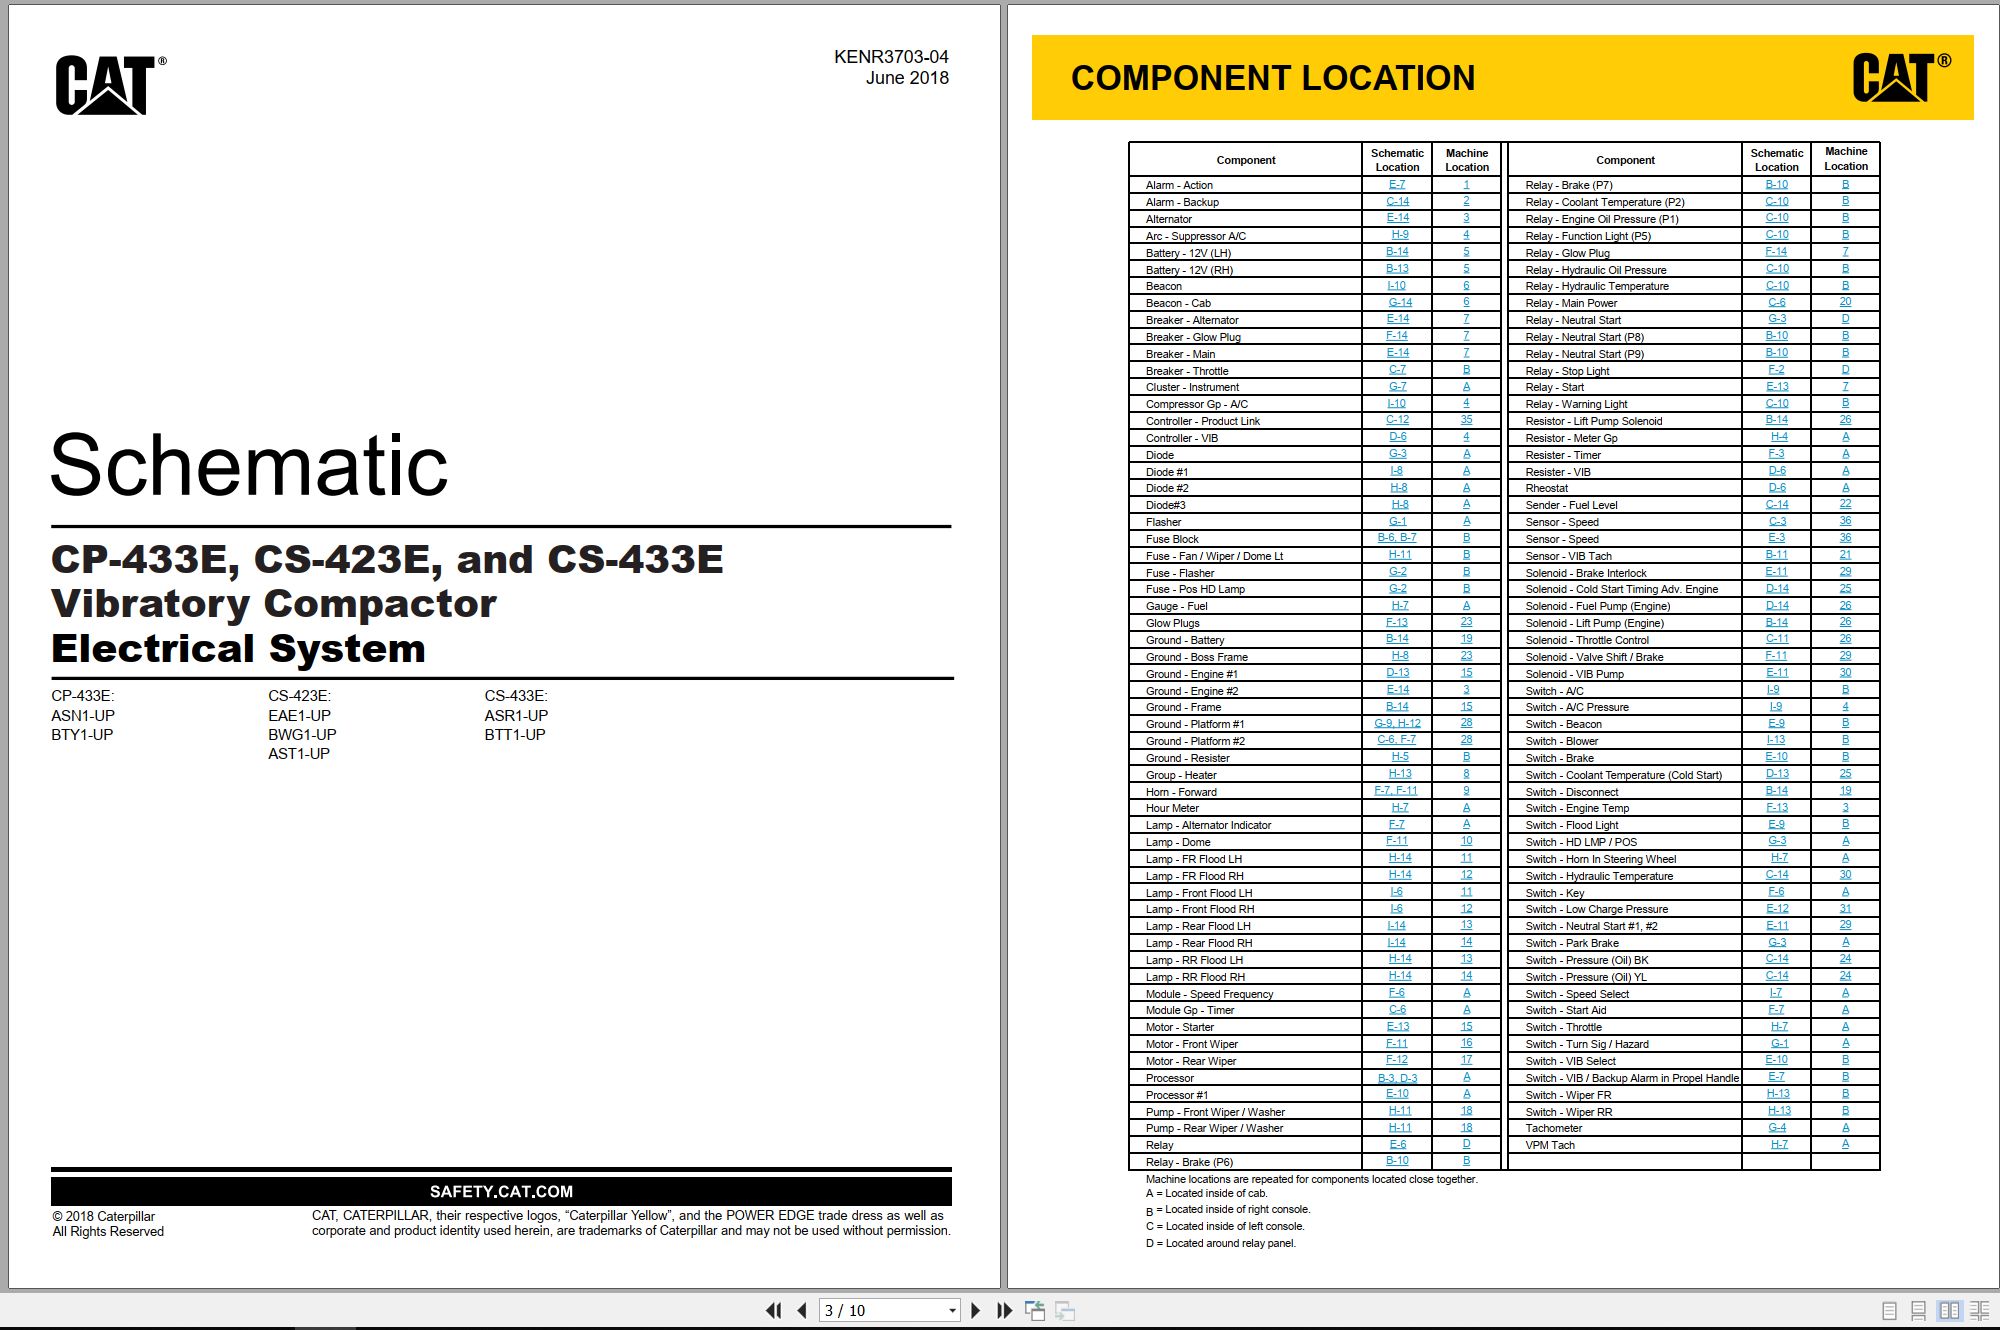Go to the next page

[976, 1310]
